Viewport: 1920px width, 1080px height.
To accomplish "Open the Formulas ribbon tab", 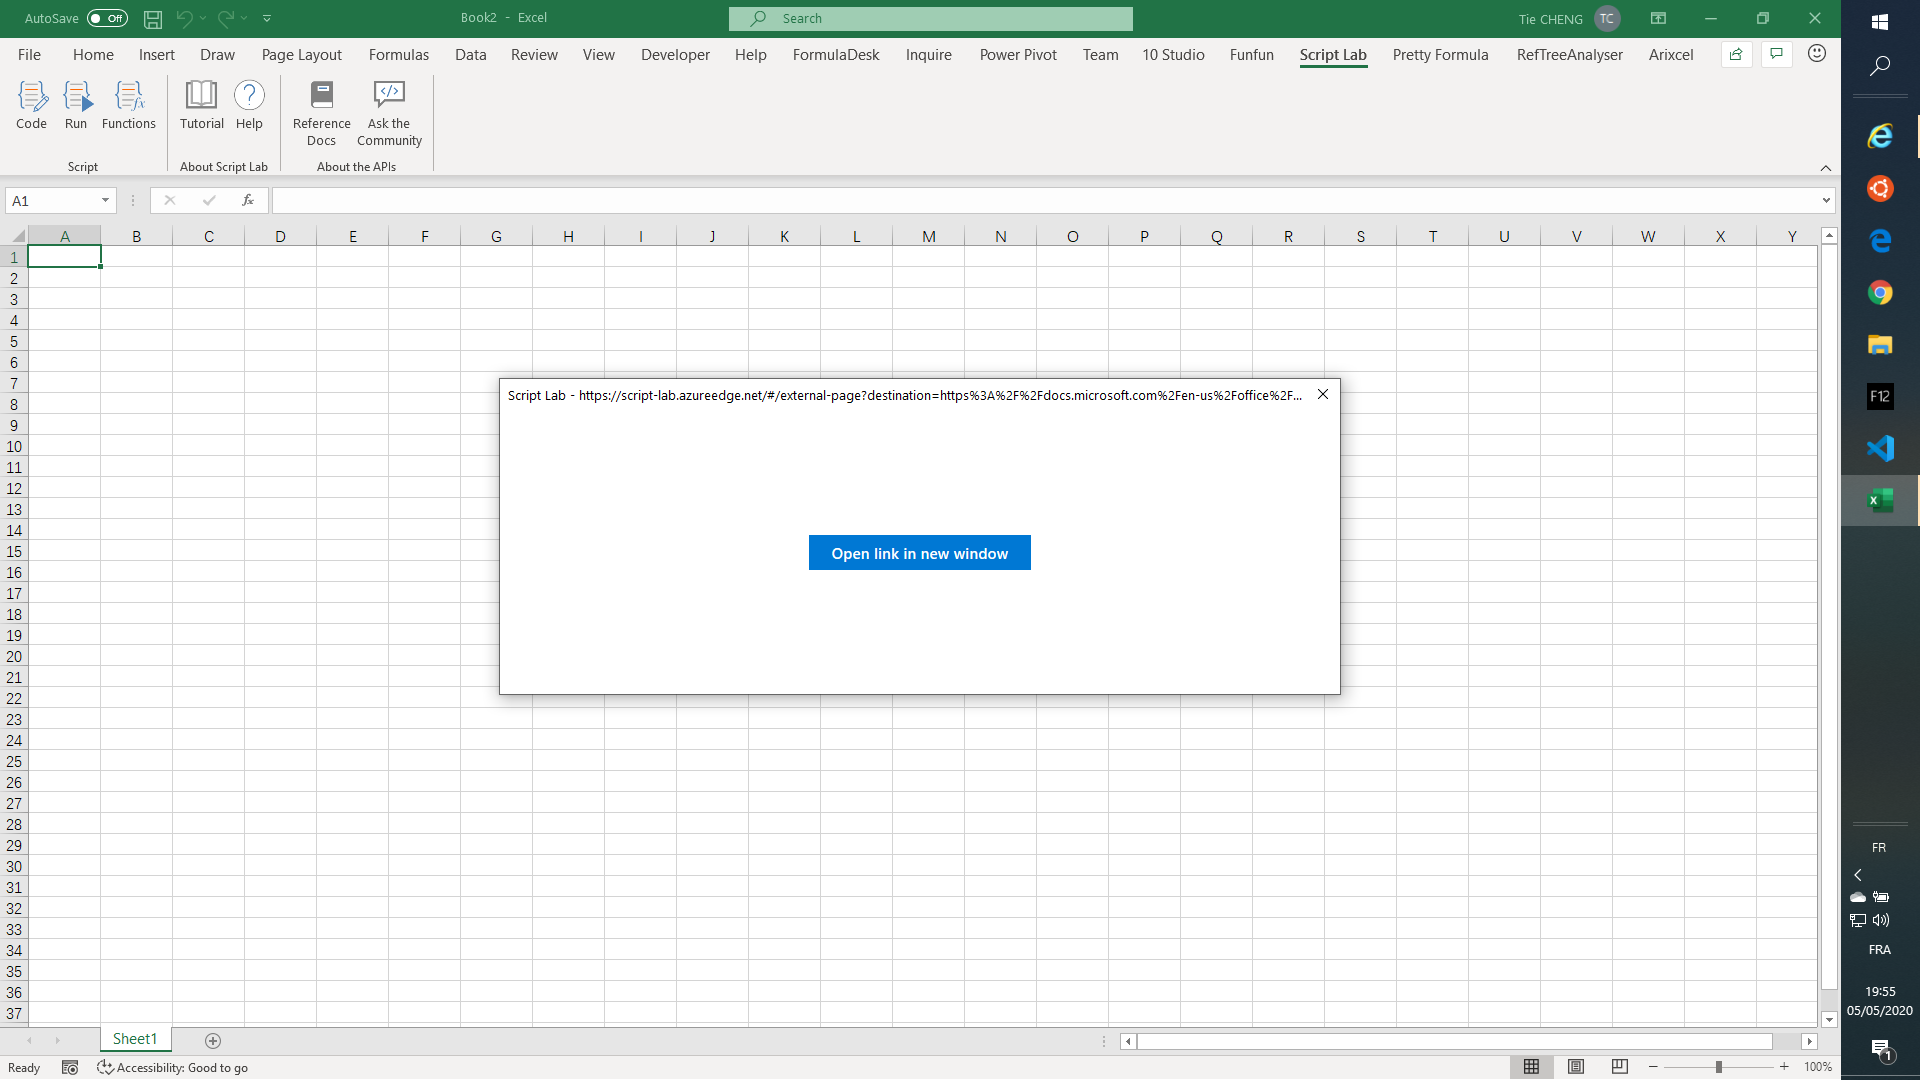I will click(398, 55).
